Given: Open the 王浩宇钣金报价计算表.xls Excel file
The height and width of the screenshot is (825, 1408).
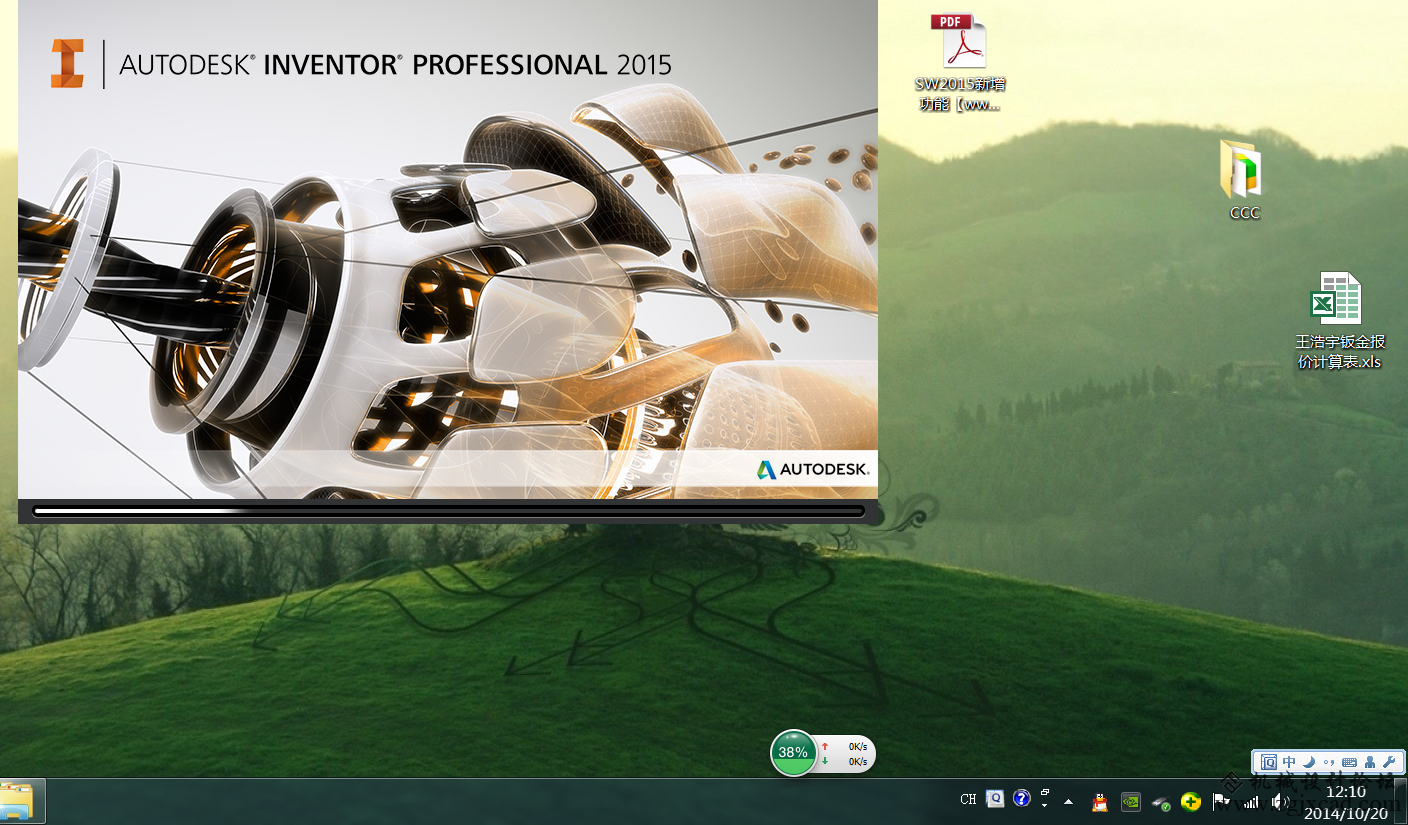Looking at the screenshot, I should (x=1339, y=320).
